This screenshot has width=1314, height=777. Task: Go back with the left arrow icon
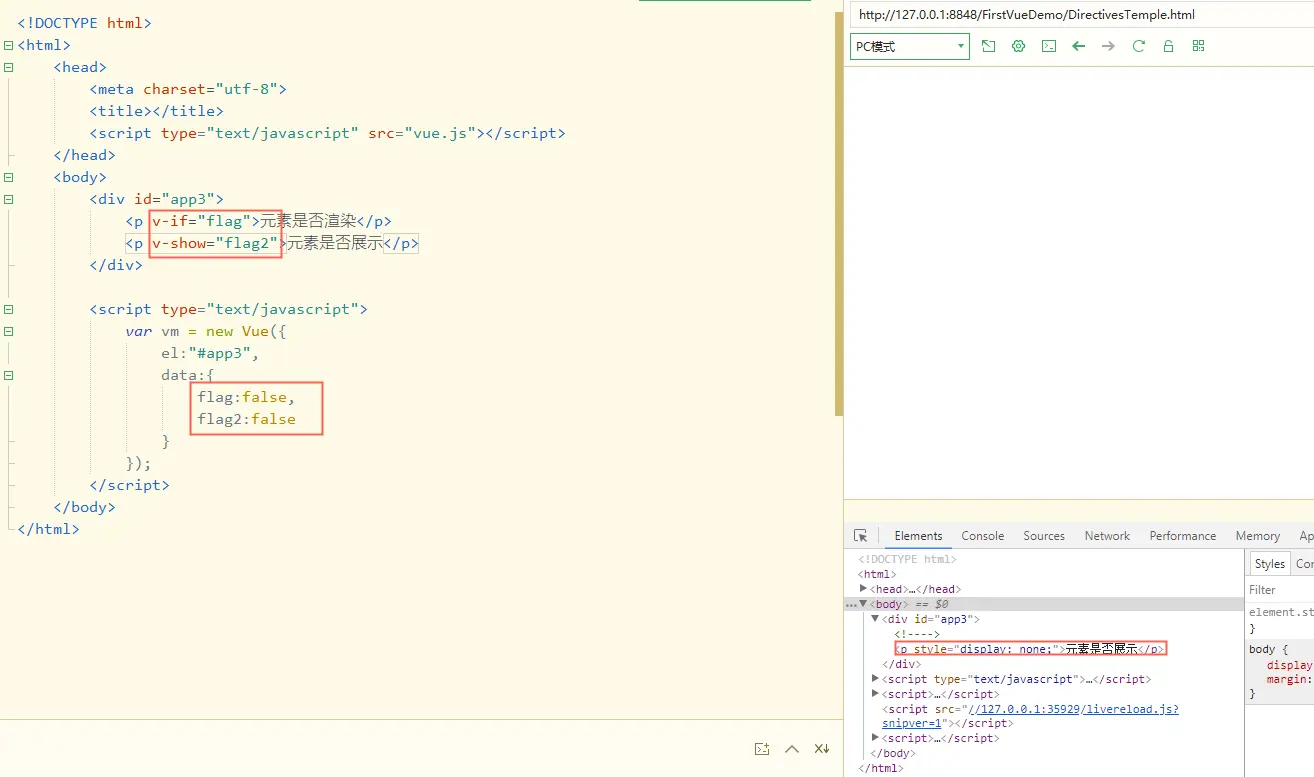coord(1078,46)
